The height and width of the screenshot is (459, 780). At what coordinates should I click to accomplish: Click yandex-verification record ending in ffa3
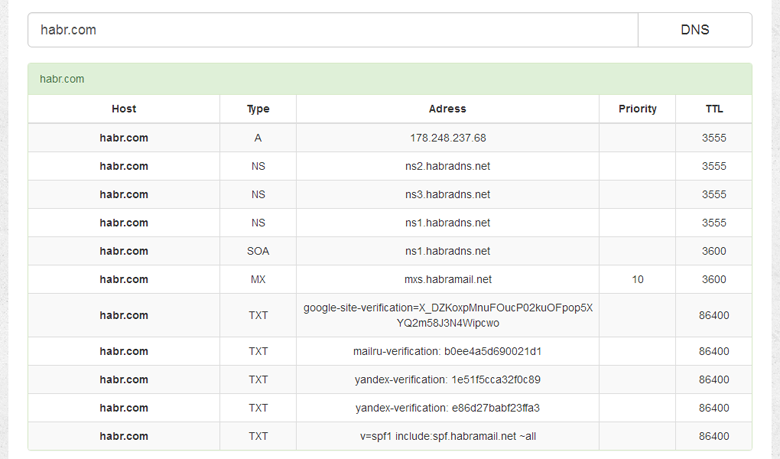[x=447, y=408]
